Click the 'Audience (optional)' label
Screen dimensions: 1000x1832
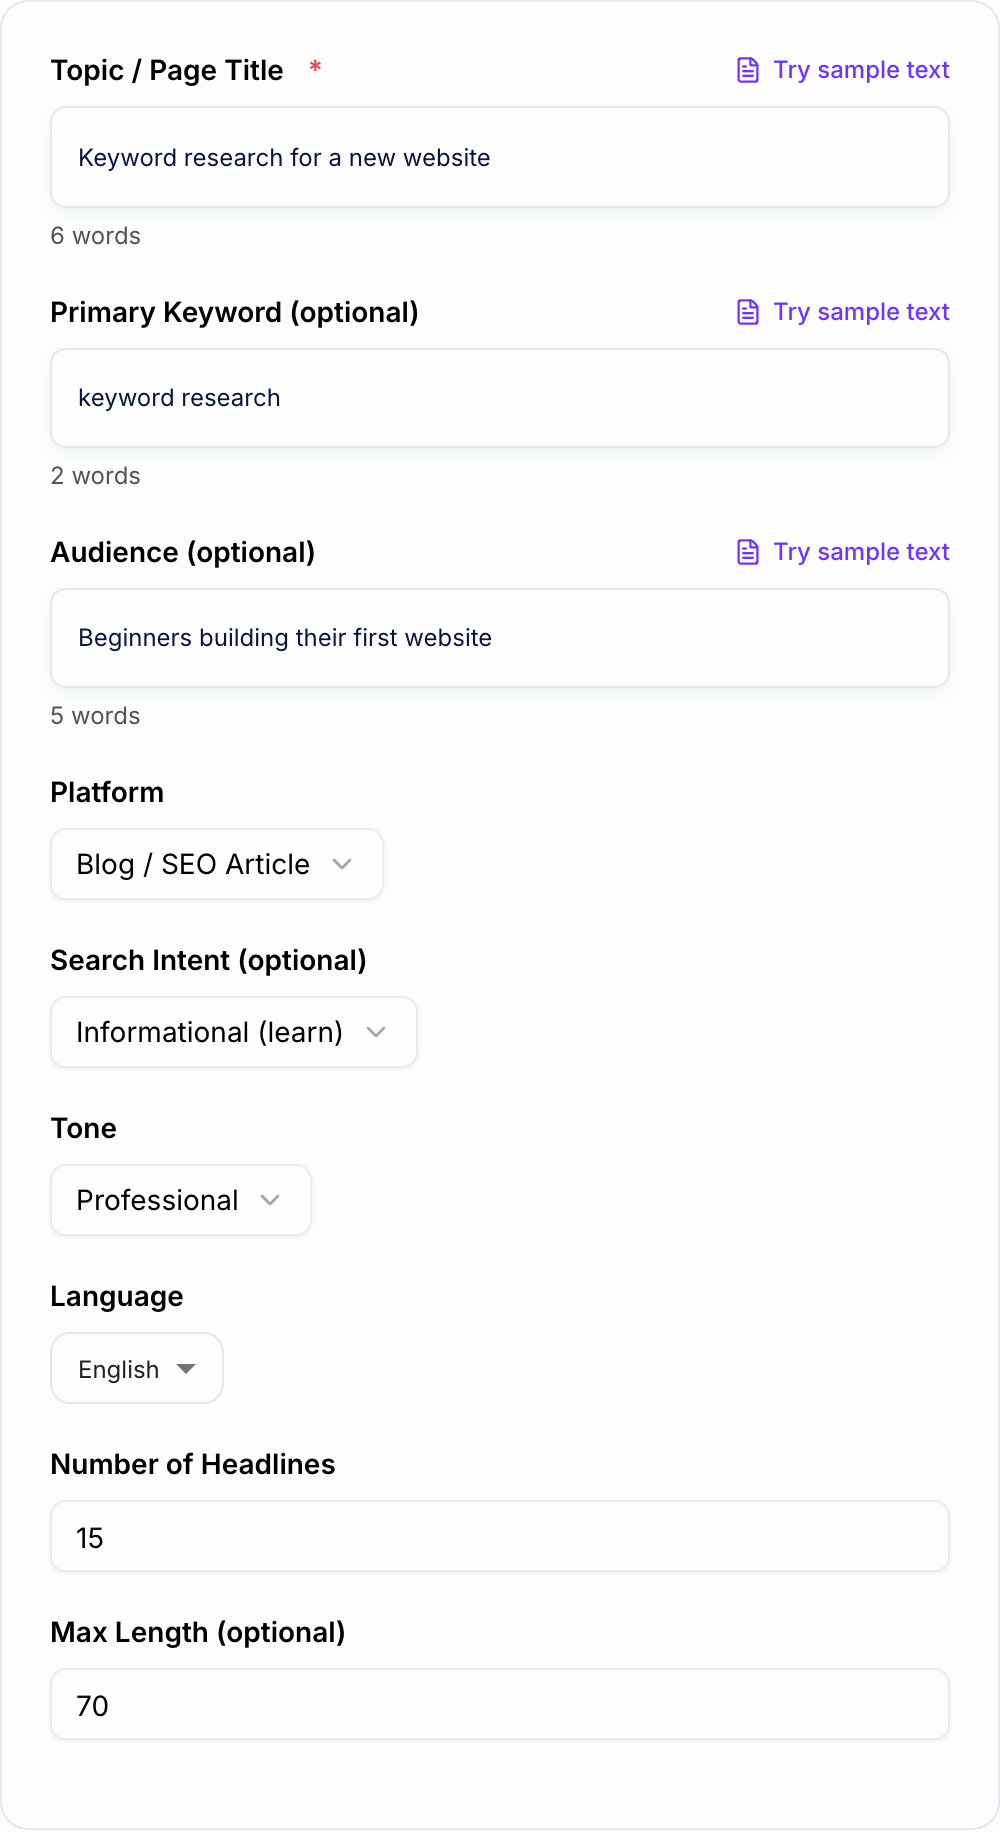183,552
